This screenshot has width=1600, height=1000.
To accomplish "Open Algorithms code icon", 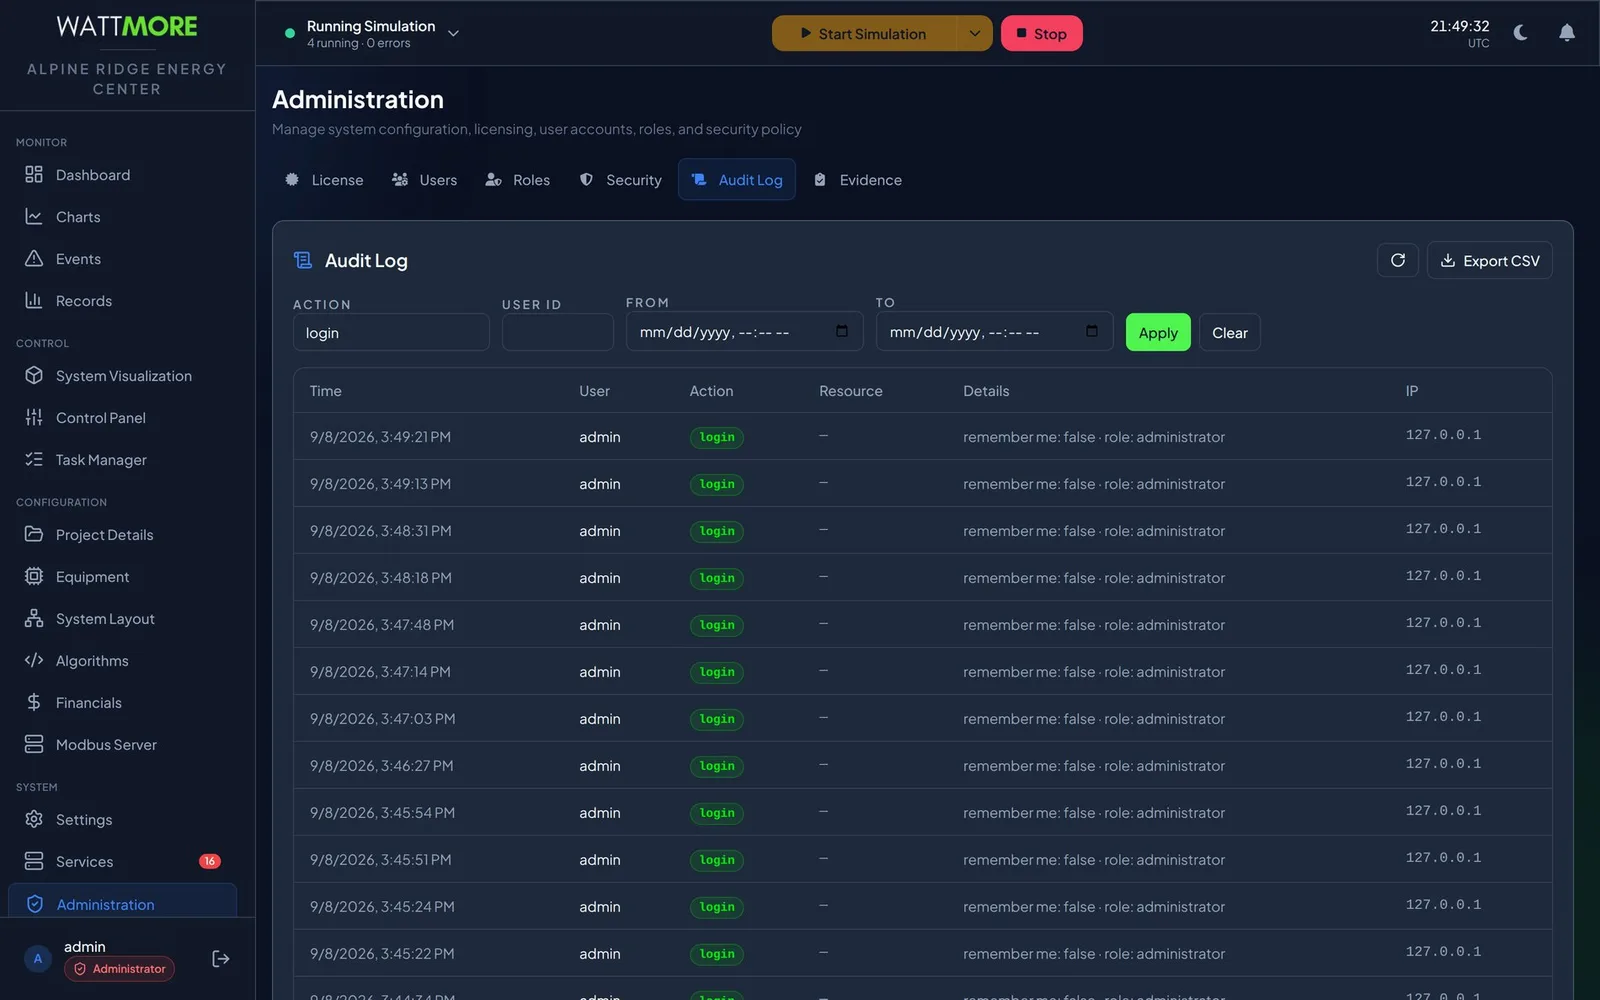I will tap(34, 661).
